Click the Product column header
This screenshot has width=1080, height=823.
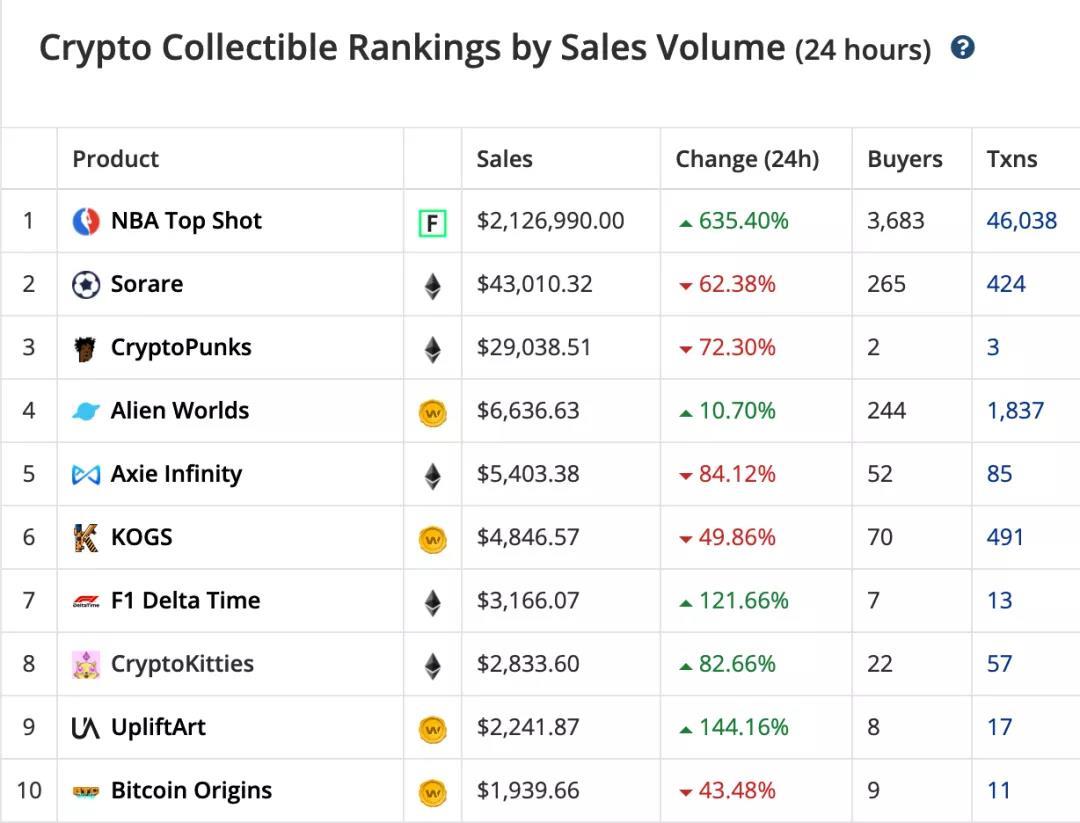[115, 159]
